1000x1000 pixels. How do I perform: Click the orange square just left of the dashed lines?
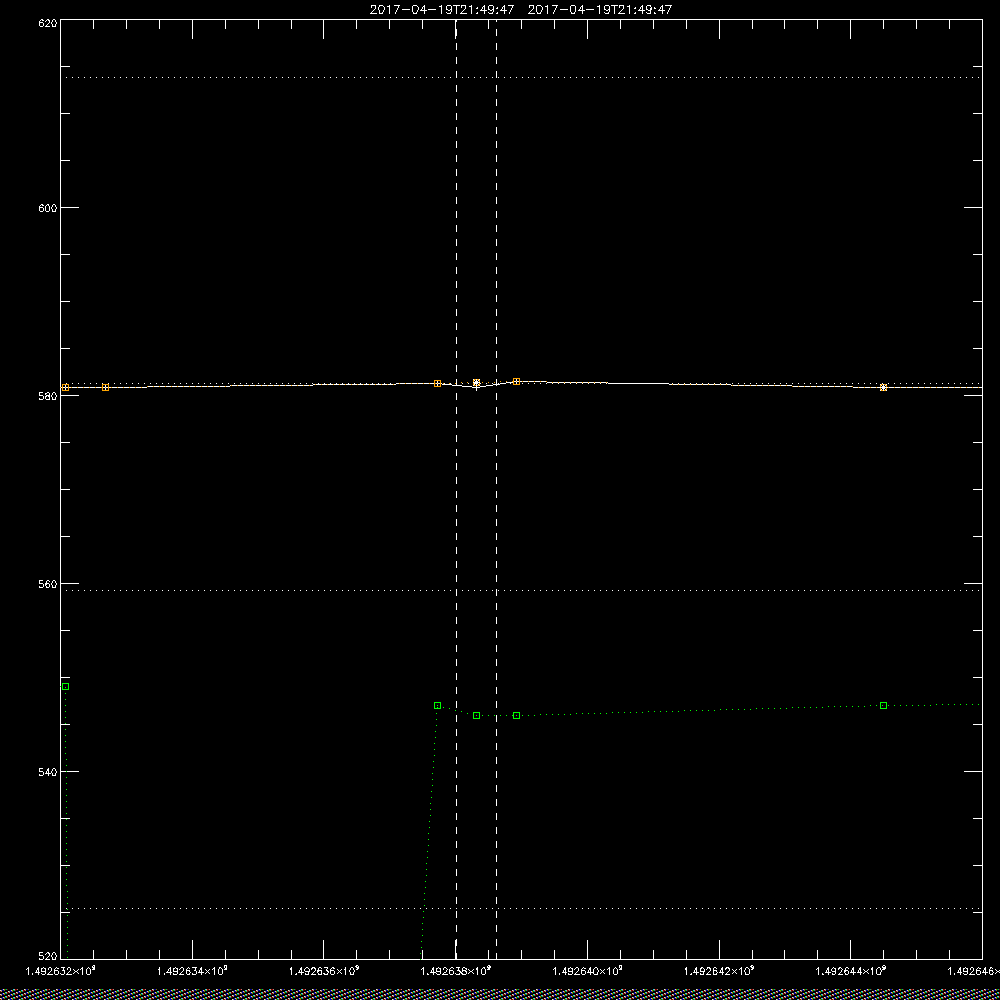tap(438, 383)
